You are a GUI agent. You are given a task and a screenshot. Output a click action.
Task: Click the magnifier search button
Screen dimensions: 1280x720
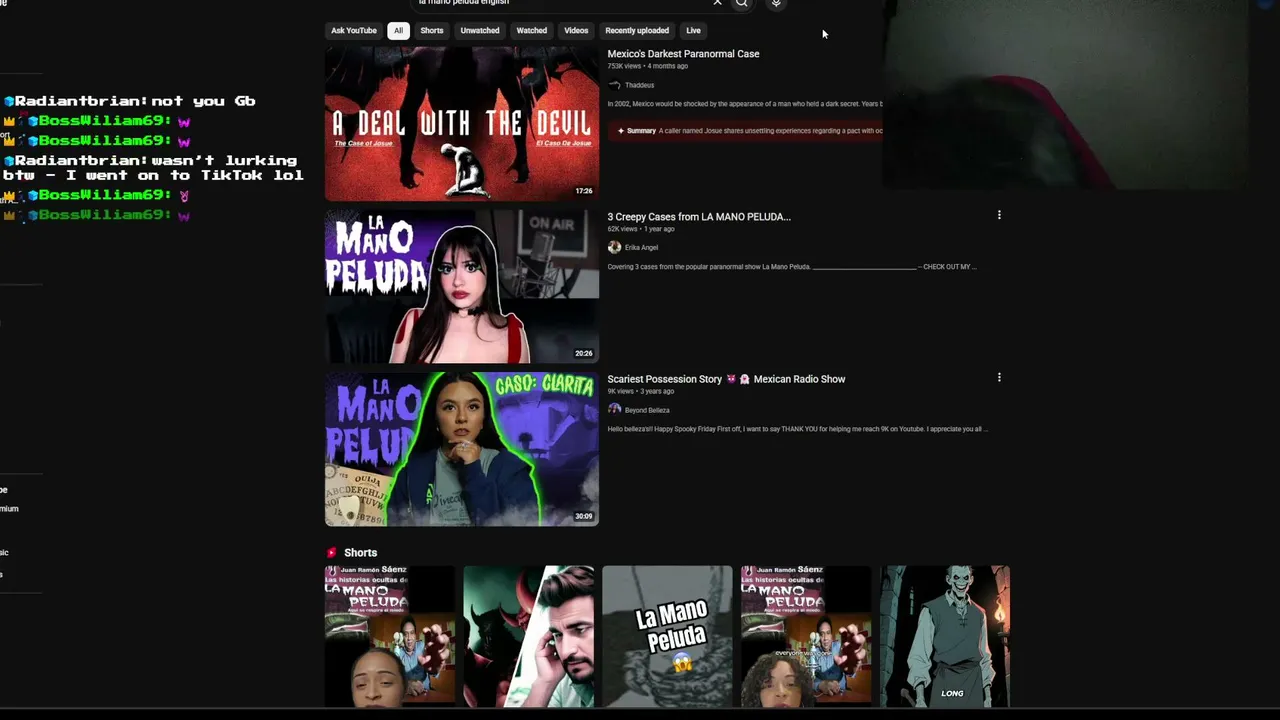(741, 3)
